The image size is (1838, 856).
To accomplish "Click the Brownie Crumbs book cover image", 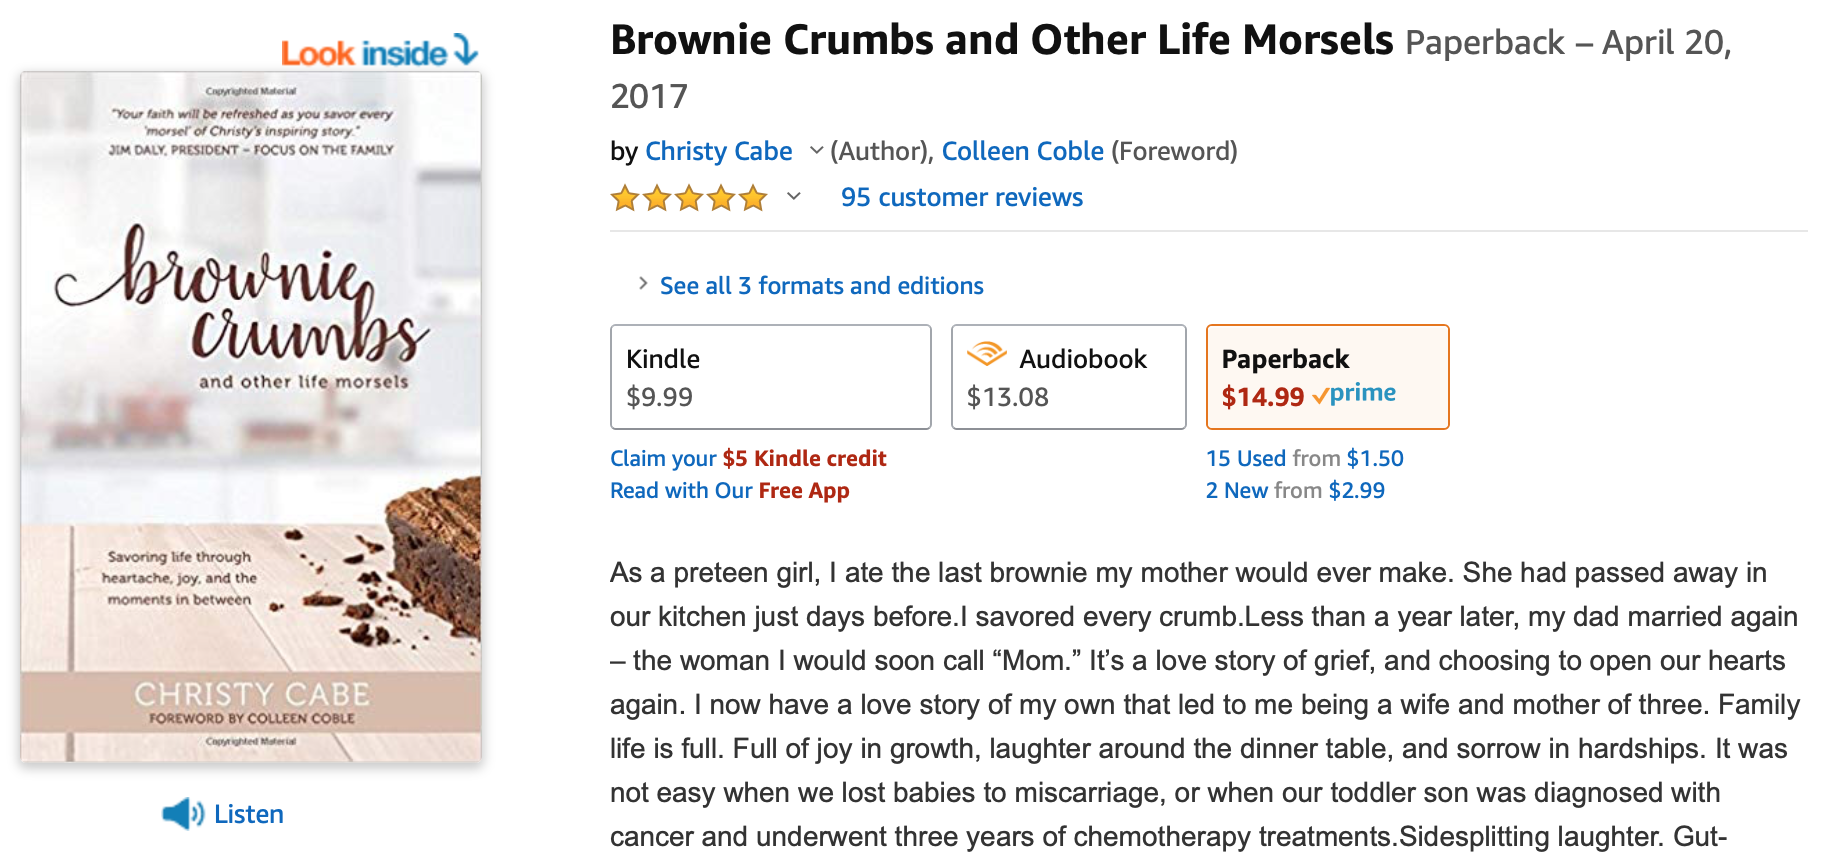I will [251, 416].
